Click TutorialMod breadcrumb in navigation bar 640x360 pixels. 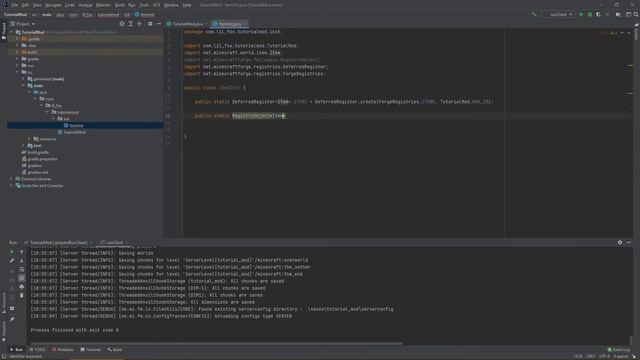(x=16, y=14)
